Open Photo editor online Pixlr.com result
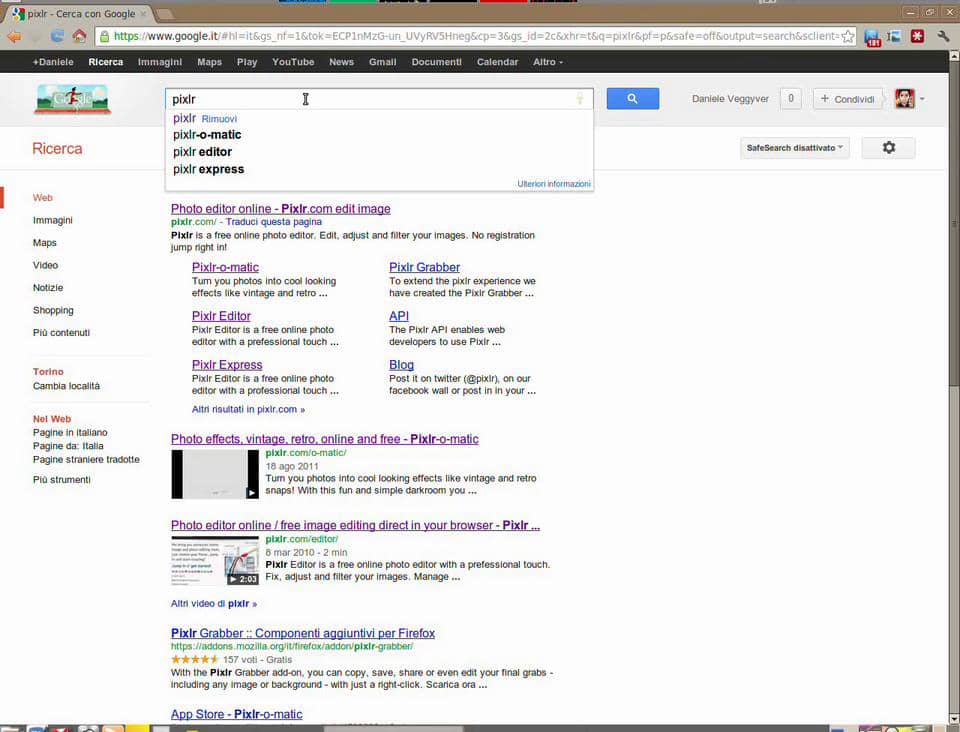 pyautogui.click(x=280, y=209)
